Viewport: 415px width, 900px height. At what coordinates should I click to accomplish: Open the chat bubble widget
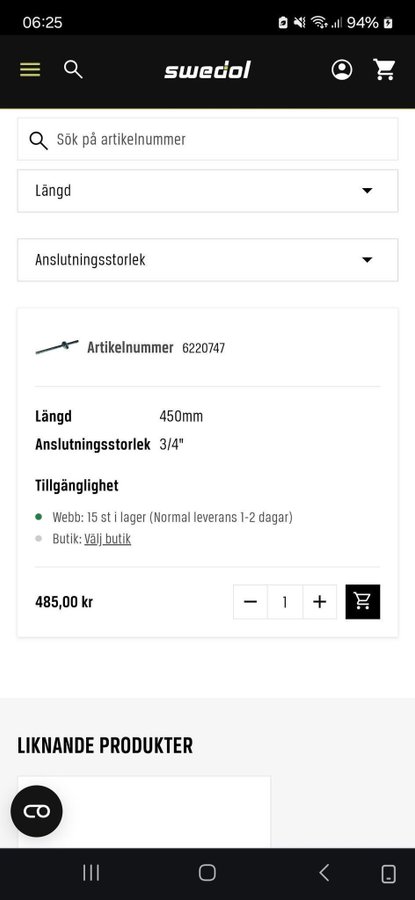click(x=37, y=811)
